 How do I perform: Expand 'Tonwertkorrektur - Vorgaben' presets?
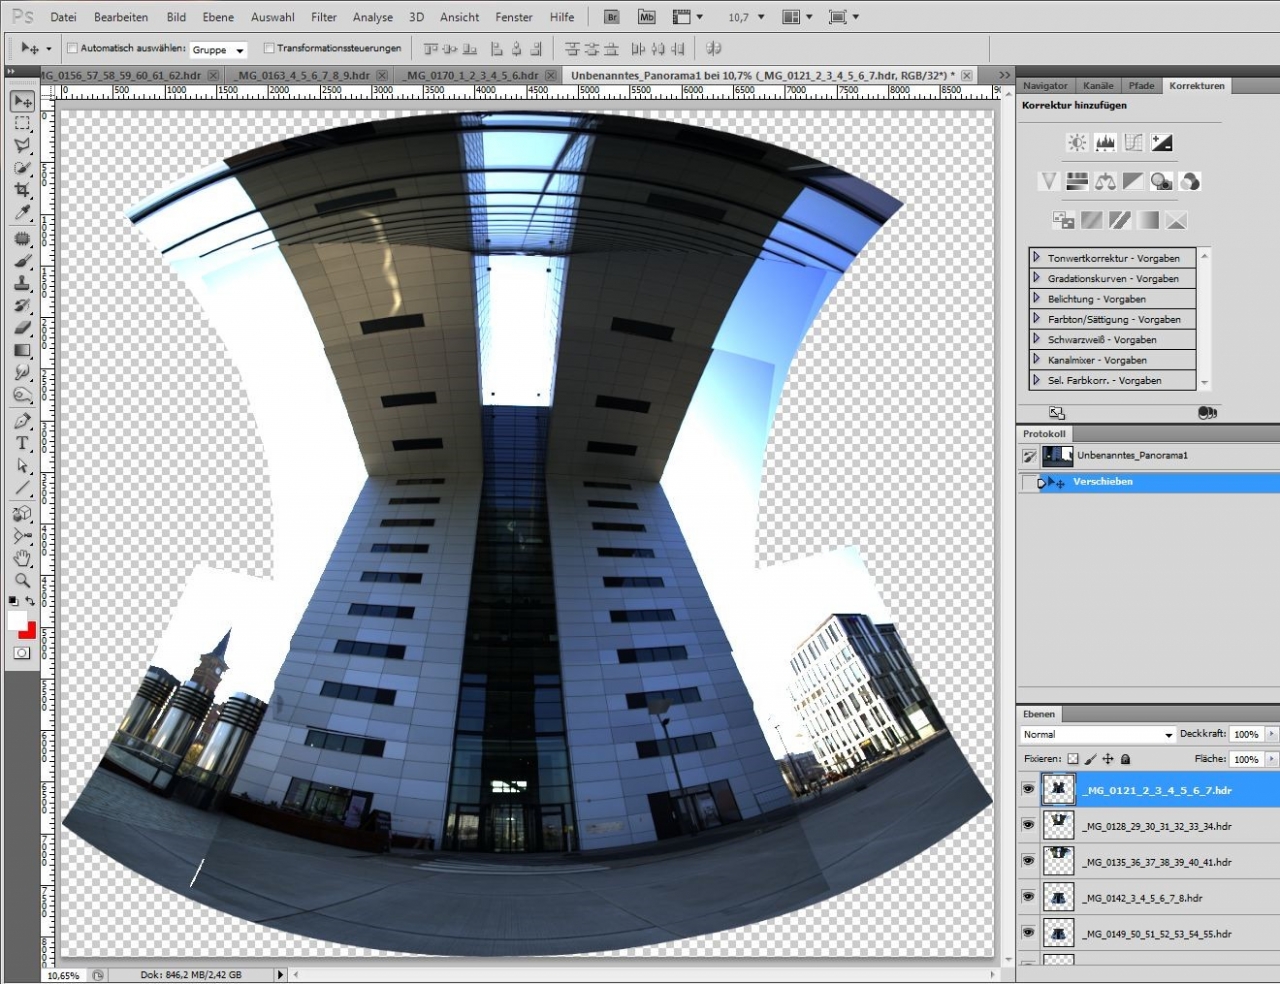click(1037, 257)
